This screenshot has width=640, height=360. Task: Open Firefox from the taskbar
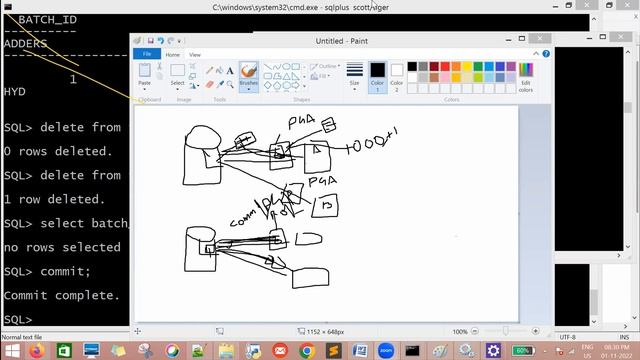coord(37,351)
